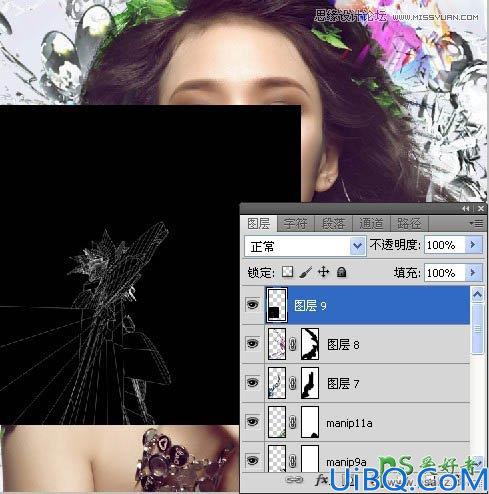Switch to the 通道 tab
This screenshot has width=489, height=494.
[371, 223]
